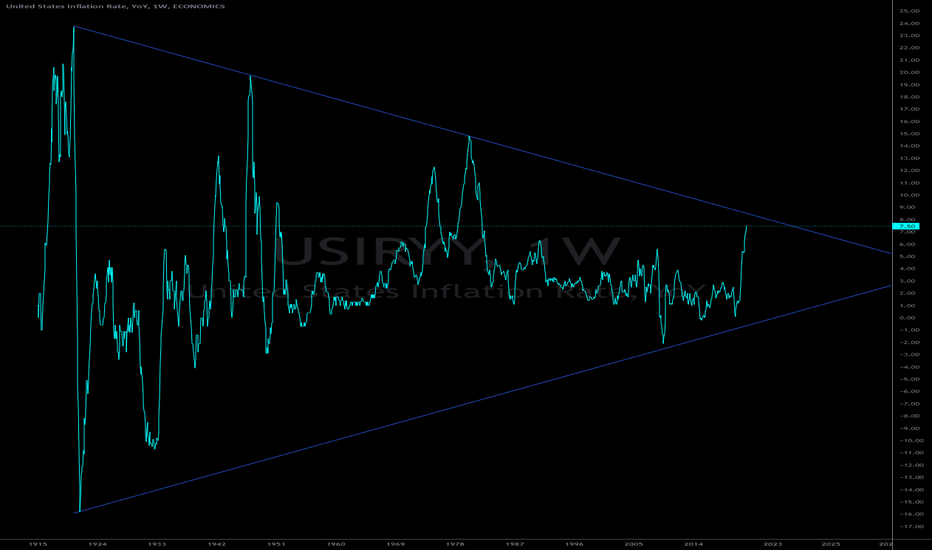This screenshot has height=550, width=932.
Task: Click the 1996 time axis label
Action: (574, 544)
